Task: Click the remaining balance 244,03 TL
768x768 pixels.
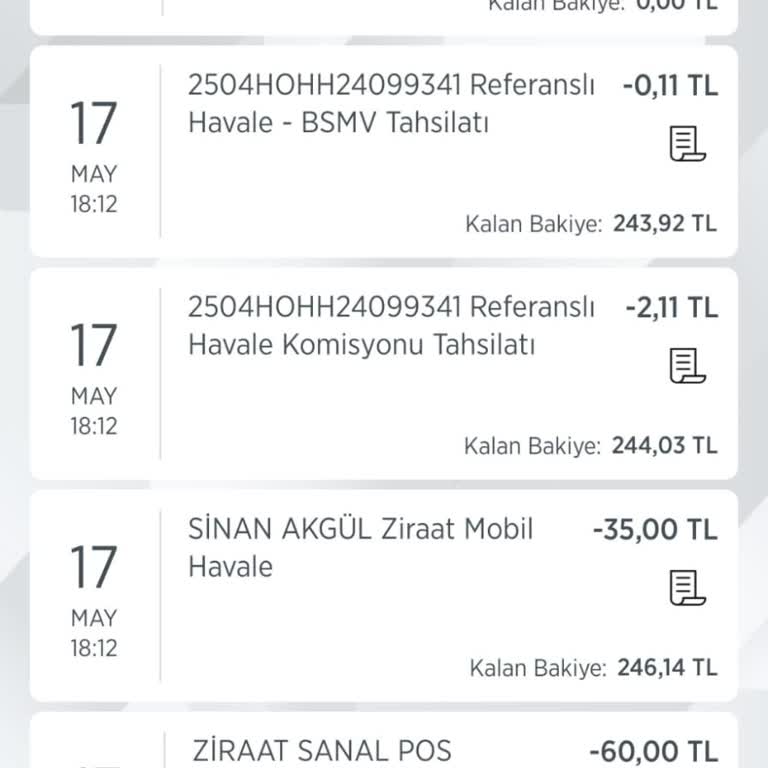Action: tap(664, 446)
